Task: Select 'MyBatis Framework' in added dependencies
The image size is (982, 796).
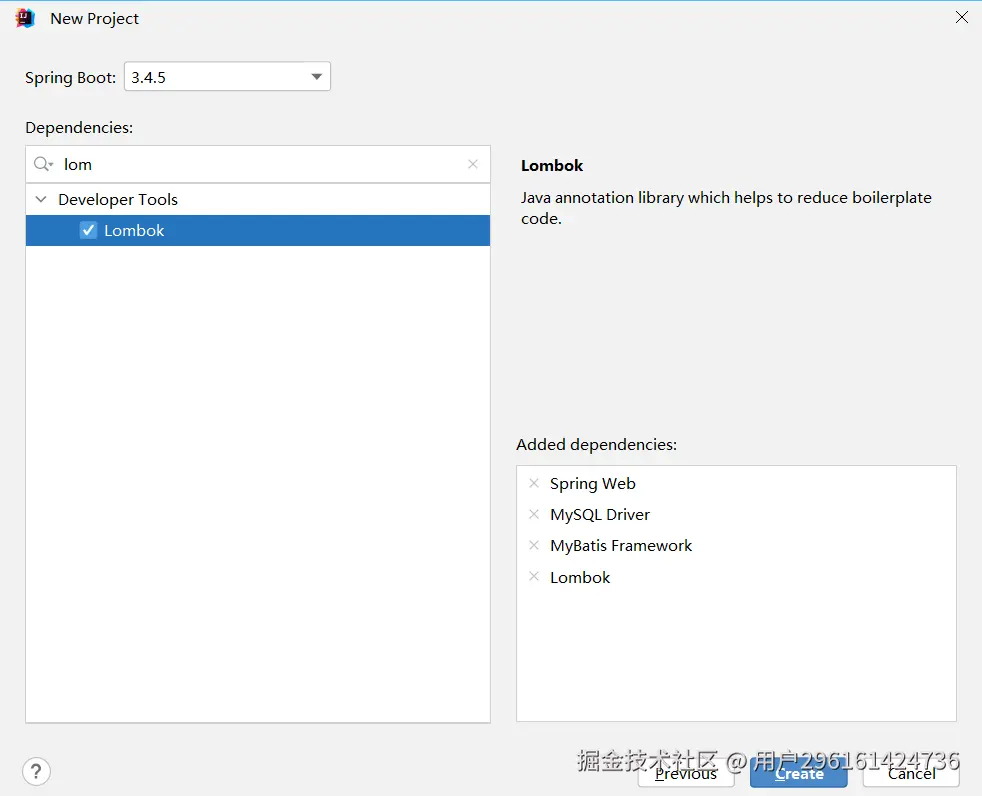Action: pyautogui.click(x=621, y=545)
